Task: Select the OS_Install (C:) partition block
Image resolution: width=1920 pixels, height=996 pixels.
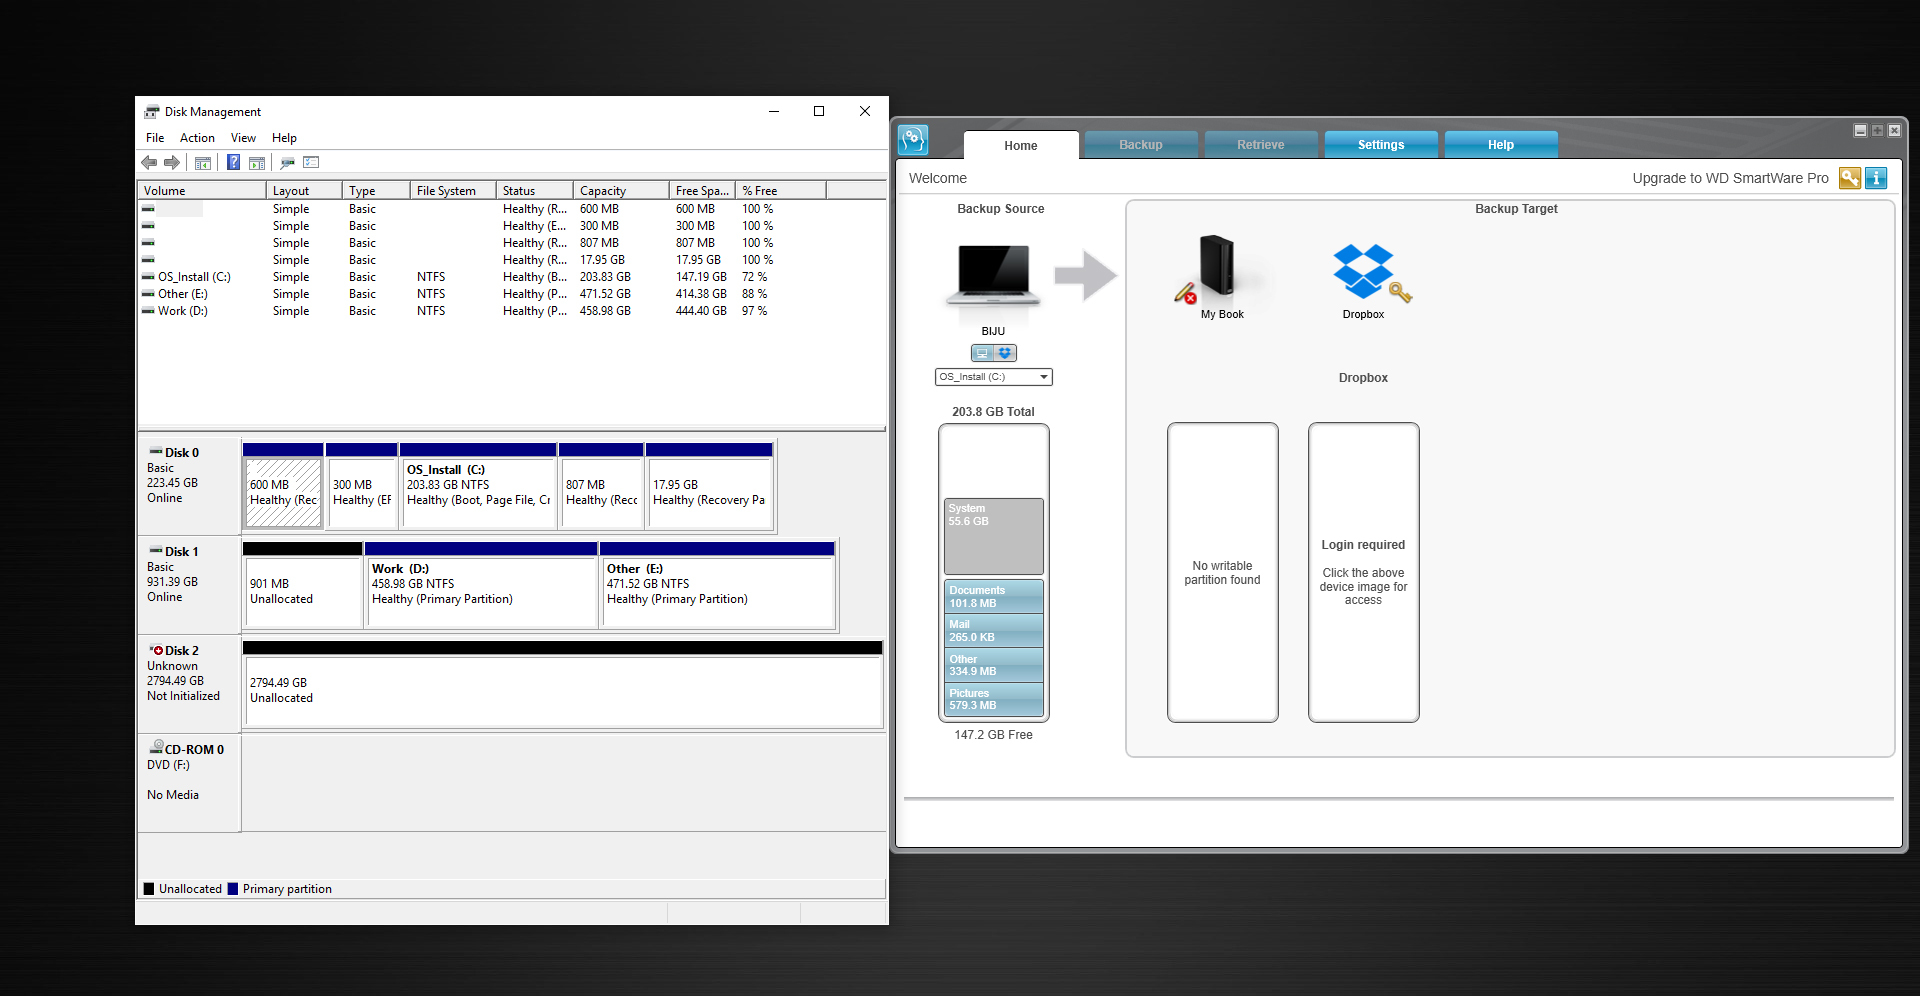Action: pyautogui.click(x=478, y=485)
